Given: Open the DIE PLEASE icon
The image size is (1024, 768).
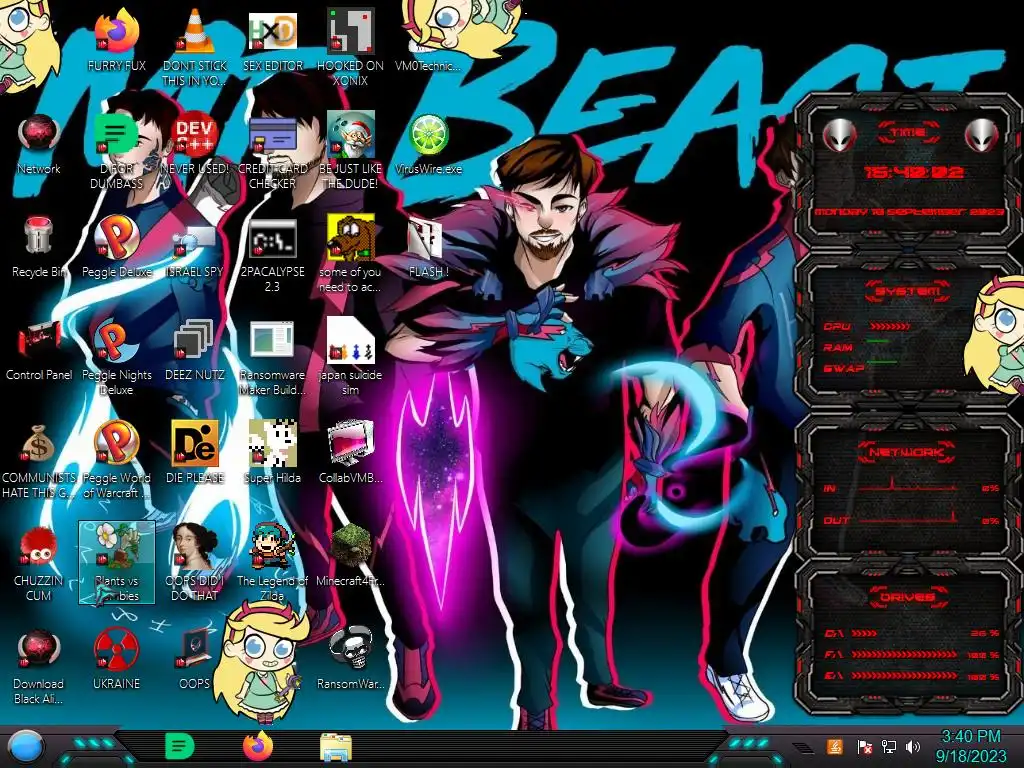Looking at the screenshot, I should [195, 444].
